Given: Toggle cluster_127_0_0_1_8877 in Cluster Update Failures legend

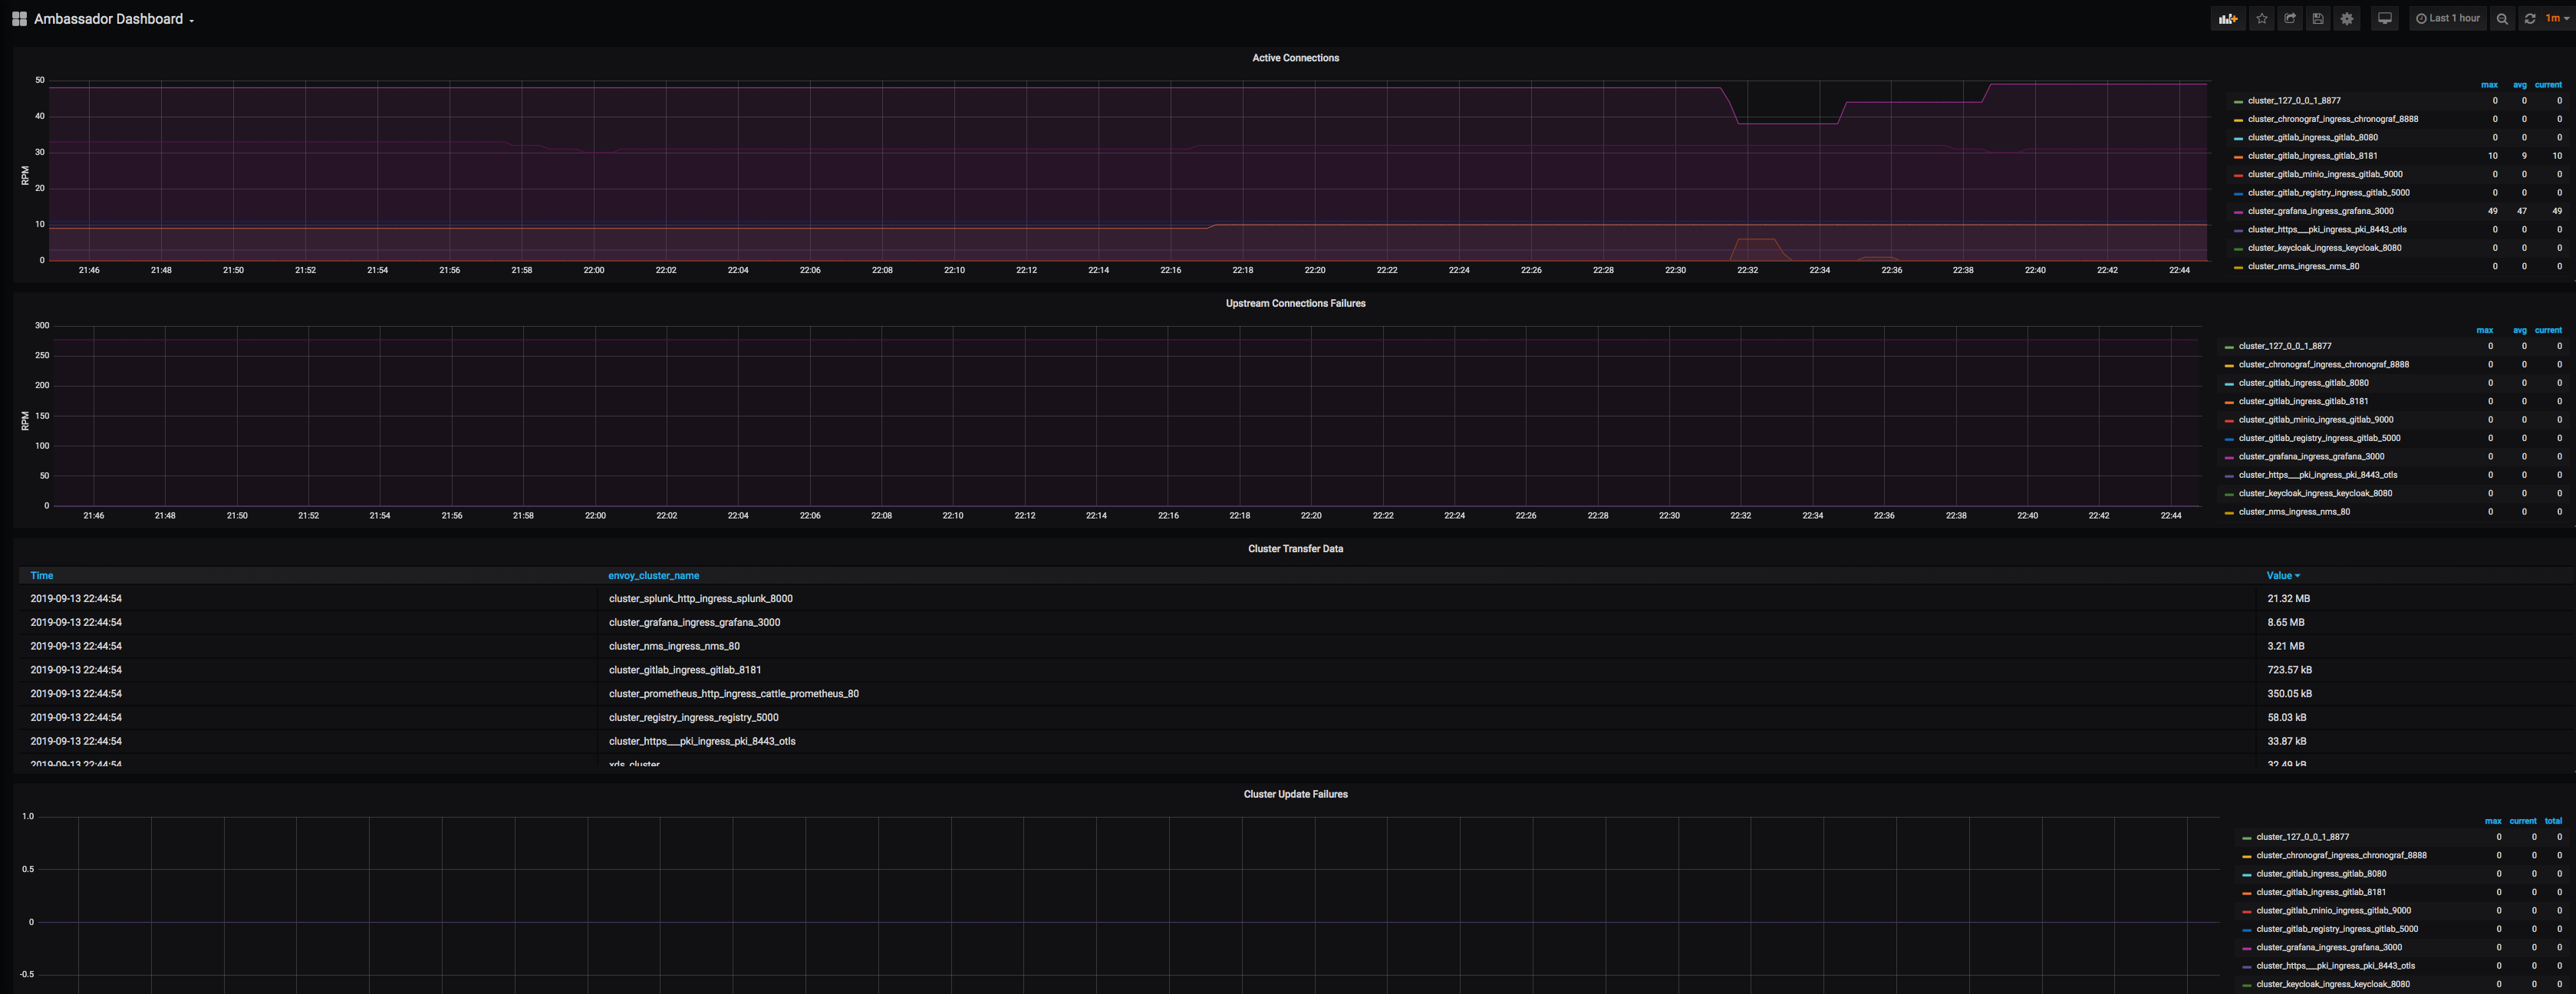Looking at the screenshot, I should (x=2302, y=837).
